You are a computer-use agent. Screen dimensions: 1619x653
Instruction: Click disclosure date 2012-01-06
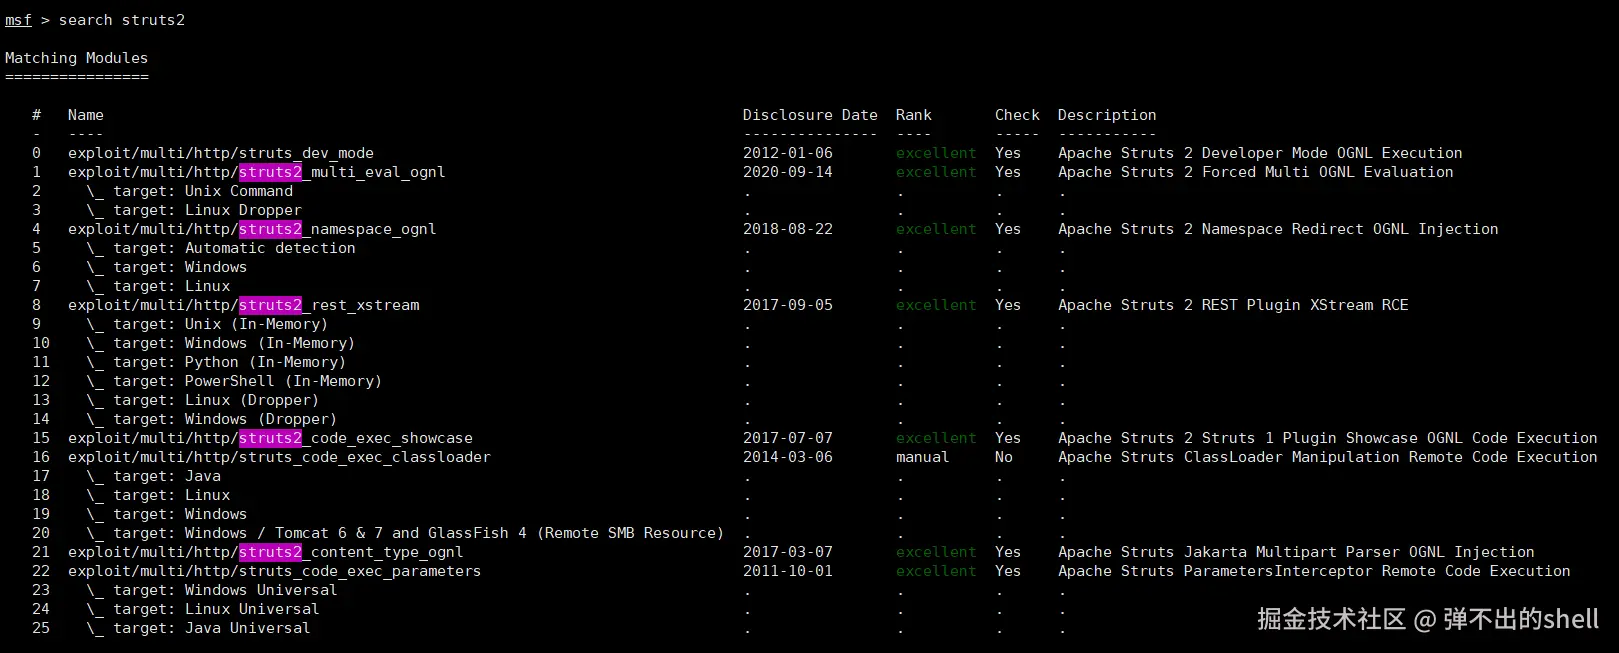click(x=788, y=153)
